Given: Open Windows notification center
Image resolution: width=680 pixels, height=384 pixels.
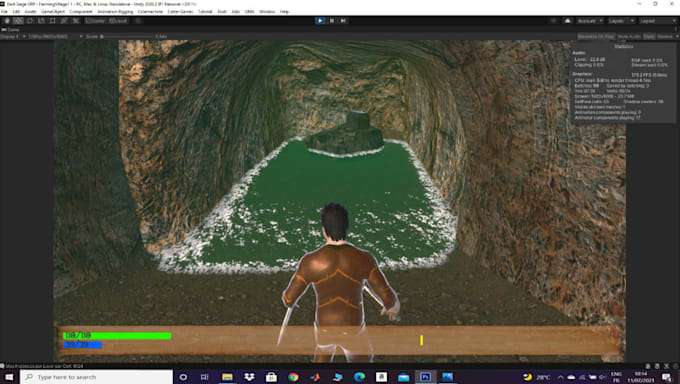Looking at the screenshot, I should click(x=667, y=377).
